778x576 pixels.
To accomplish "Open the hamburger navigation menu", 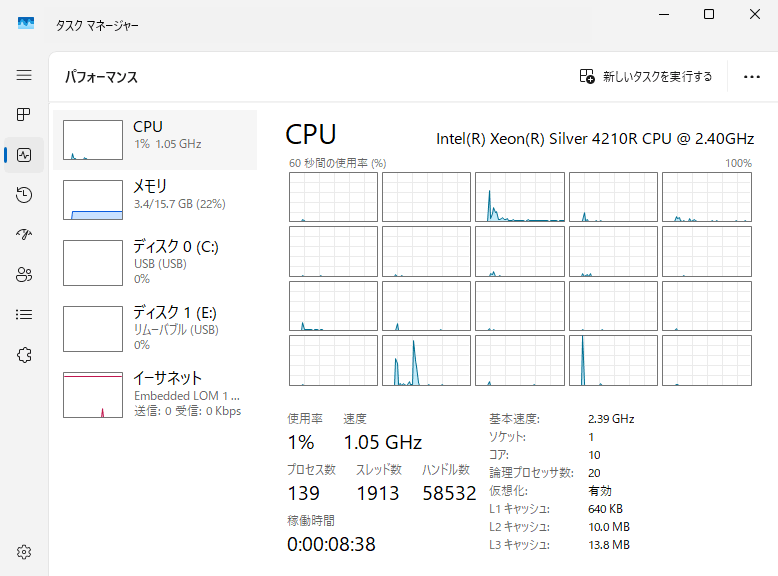I will point(24,75).
